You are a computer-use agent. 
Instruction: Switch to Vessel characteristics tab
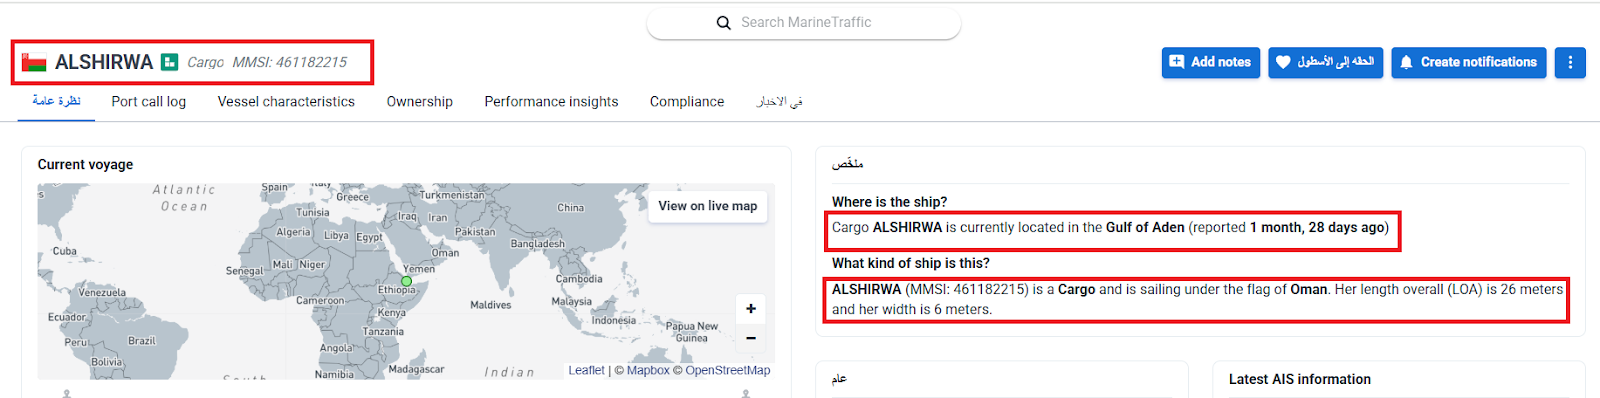click(286, 102)
